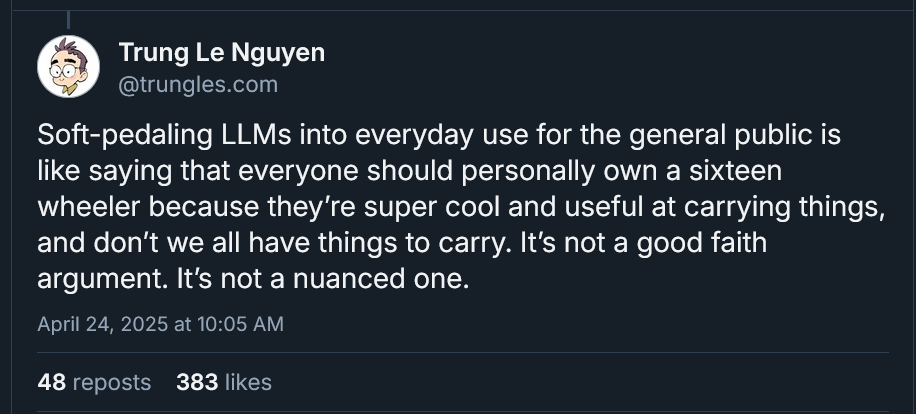The image size is (916, 414).
Task: View the 383 likes list
Action: [x=223, y=382]
